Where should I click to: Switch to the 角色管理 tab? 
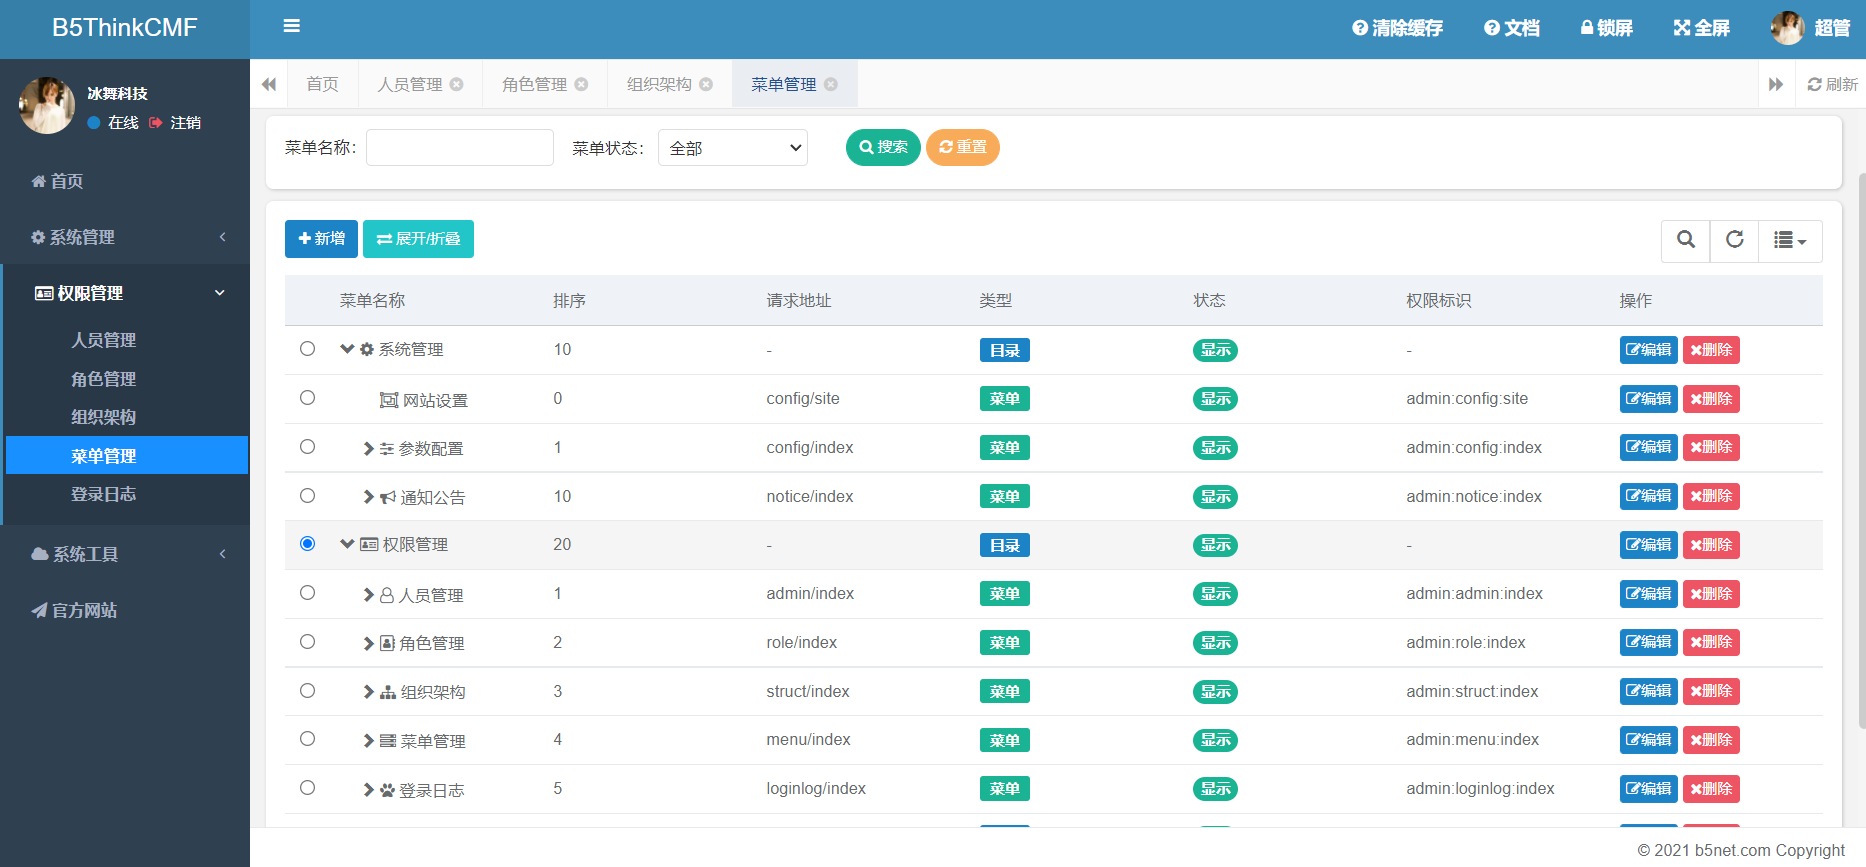(534, 84)
